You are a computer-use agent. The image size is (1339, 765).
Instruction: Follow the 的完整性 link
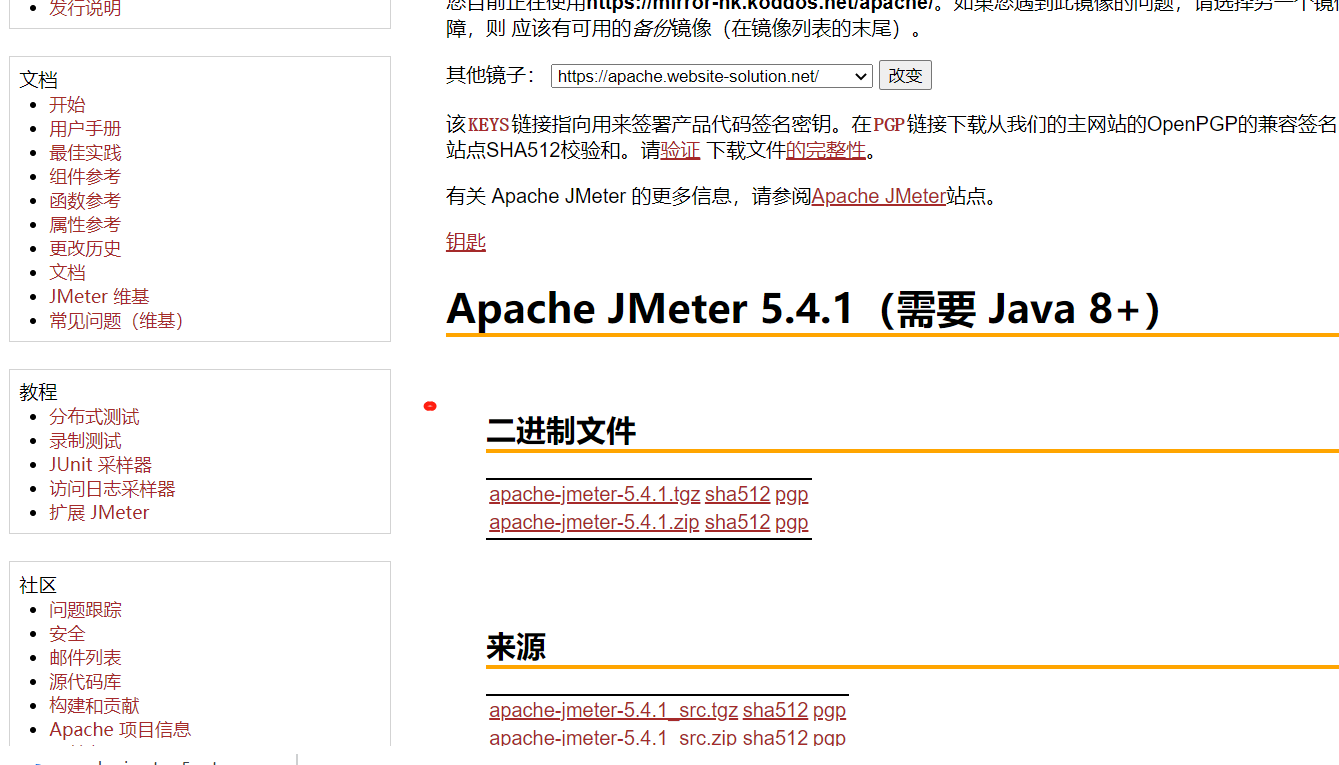click(x=825, y=150)
